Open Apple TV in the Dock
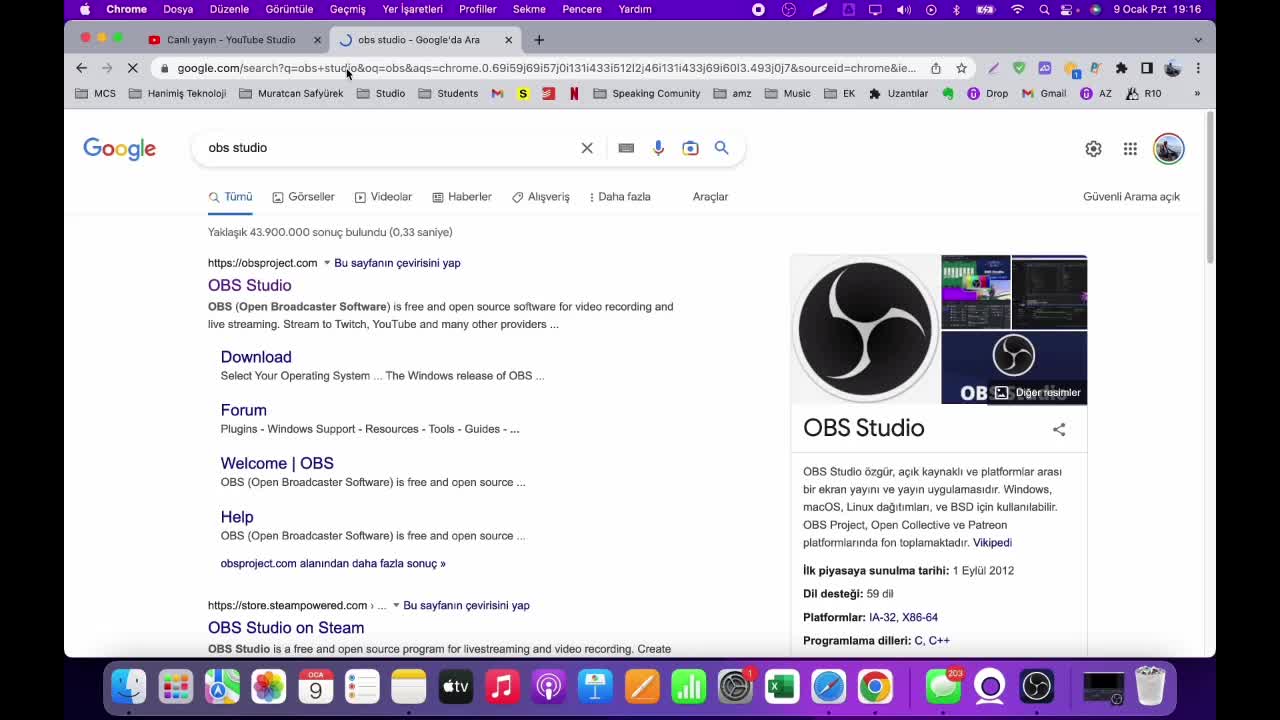Viewport: 1280px width, 720px height. (x=455, y=687)
